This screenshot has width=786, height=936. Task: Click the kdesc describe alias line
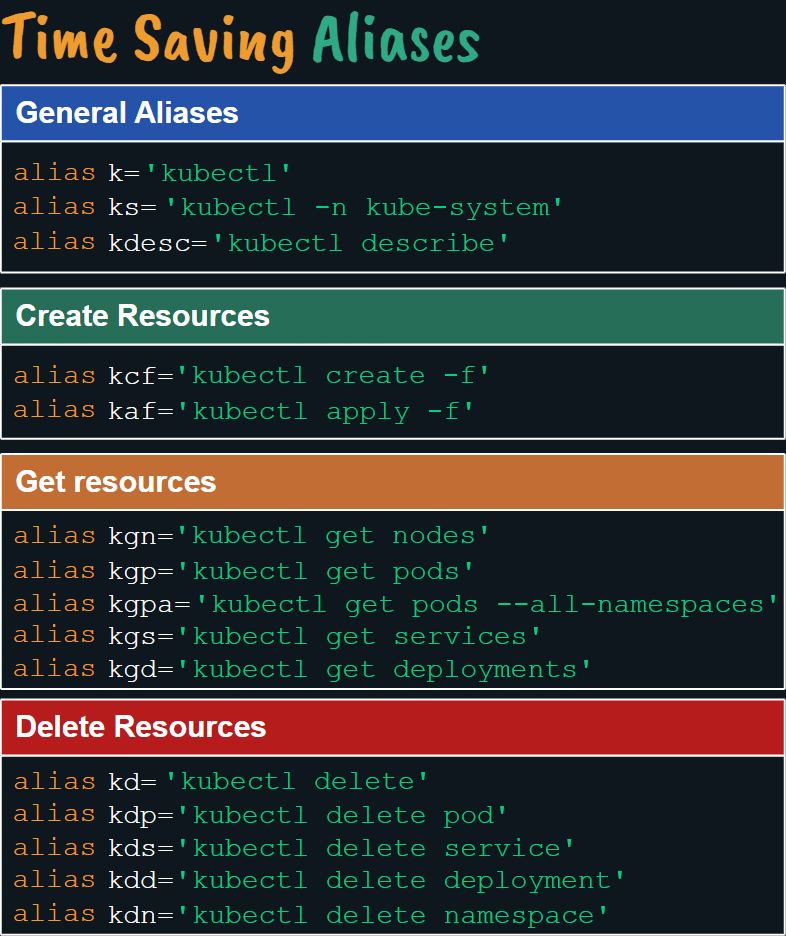[261, 243]
